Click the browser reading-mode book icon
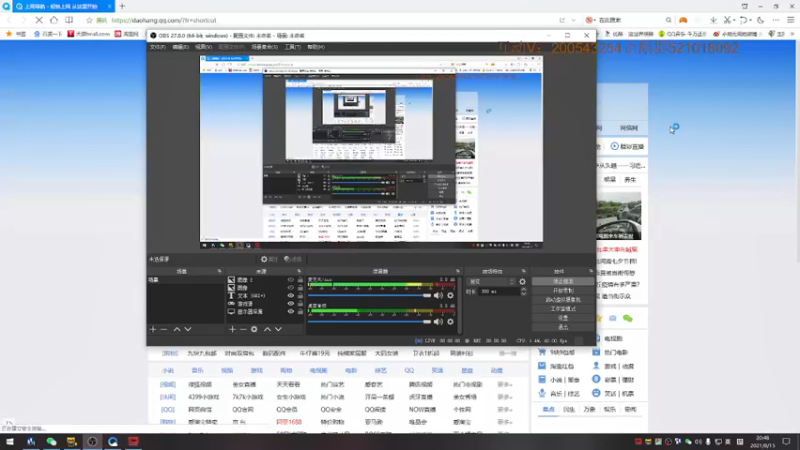Viewport: 800px width, 450px height. pos(69,20)
